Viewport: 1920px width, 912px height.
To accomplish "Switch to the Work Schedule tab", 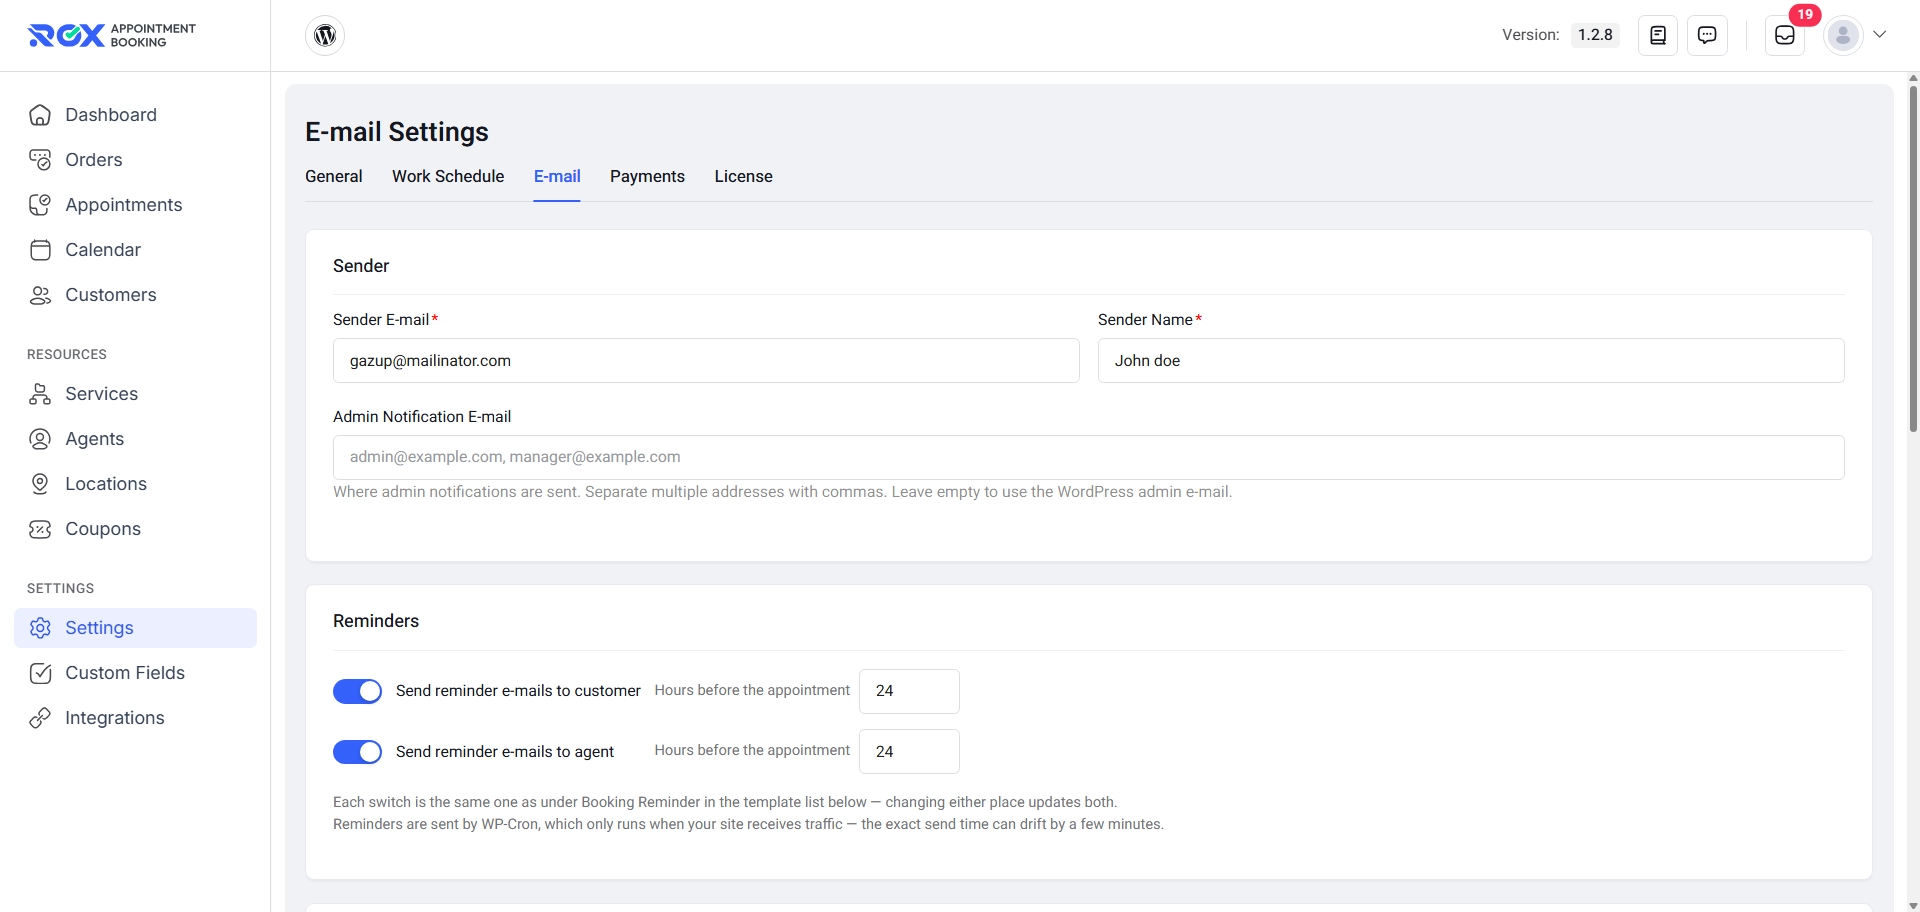I will coord(448,176).
